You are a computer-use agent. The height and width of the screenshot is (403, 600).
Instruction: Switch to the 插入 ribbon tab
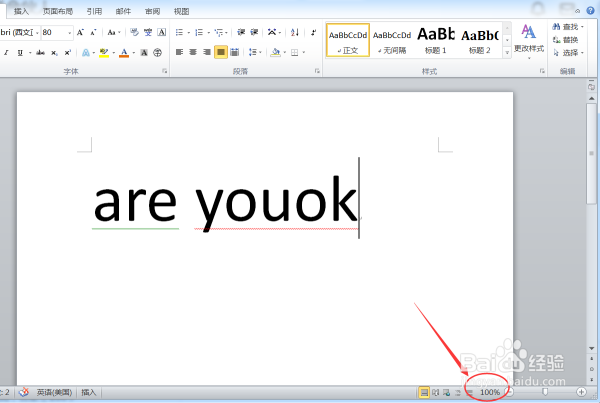21,11
